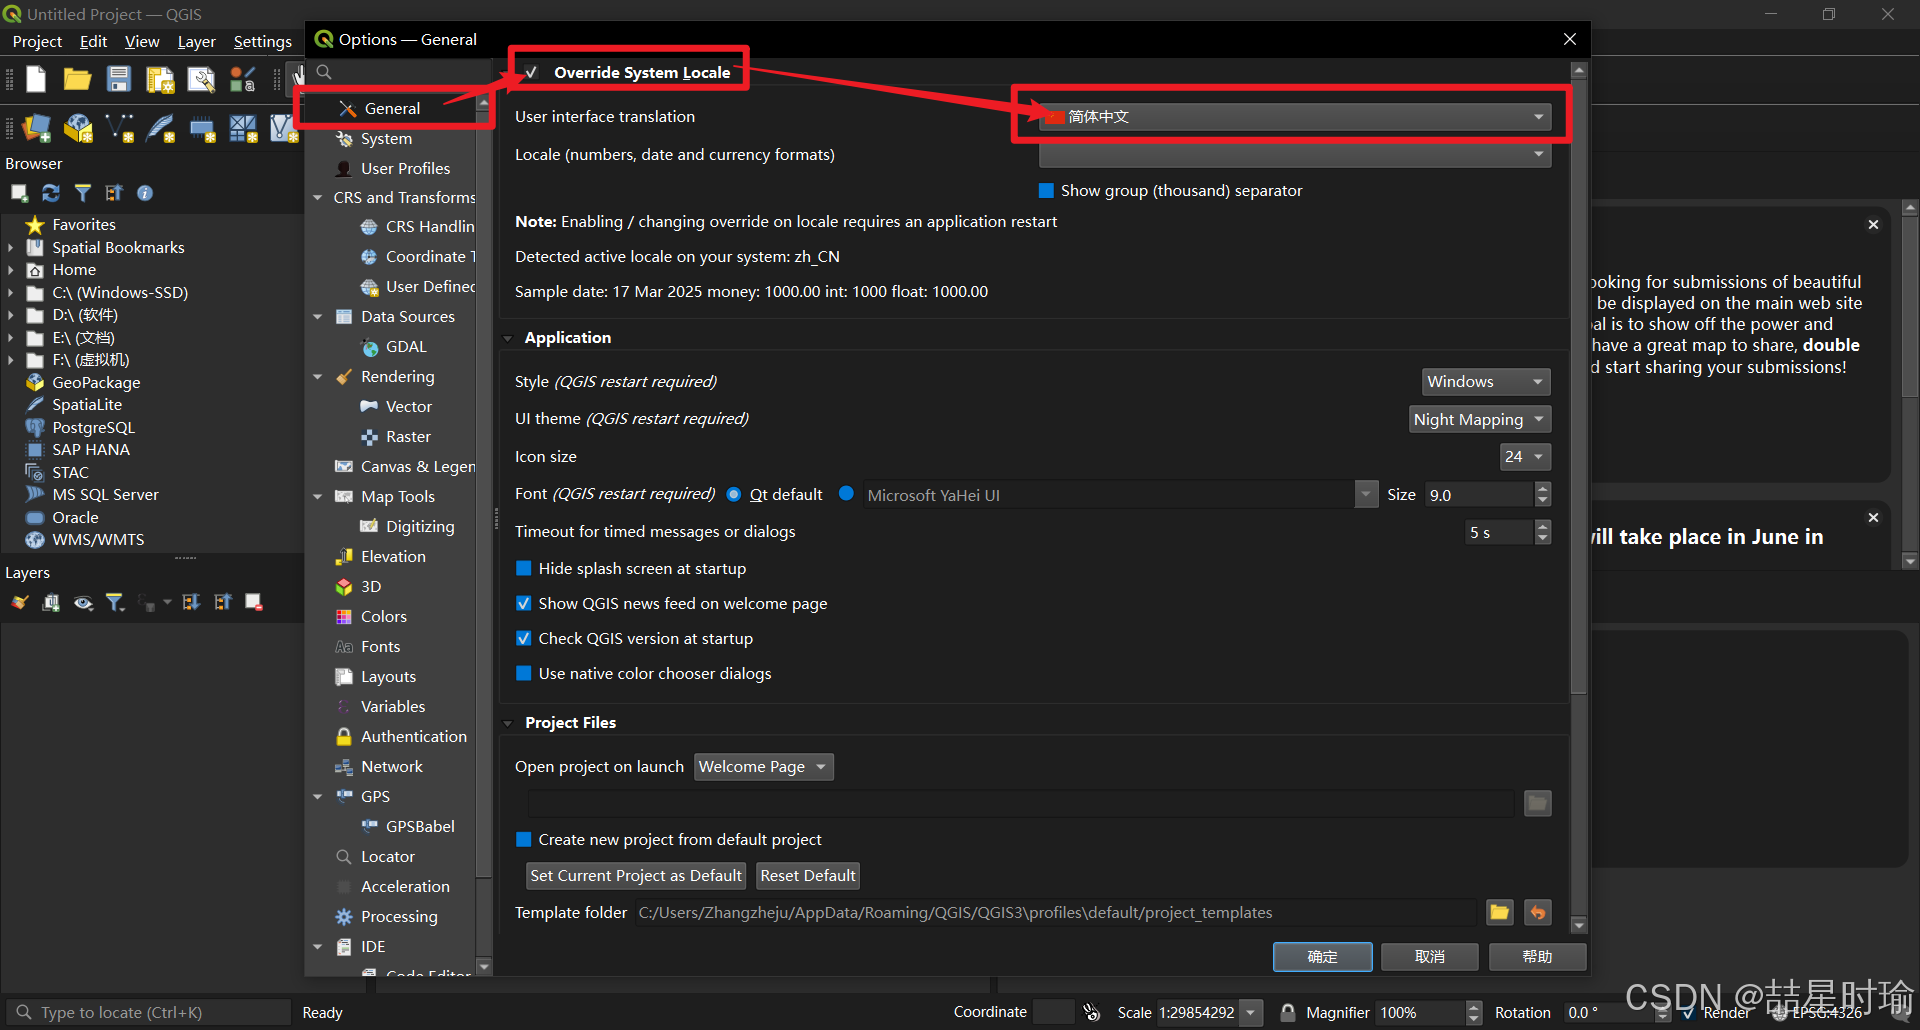Viewport: 1920px width, 1030px height.
Task: Click New GeoPackage Layer icon
Action: pos(78,128)
